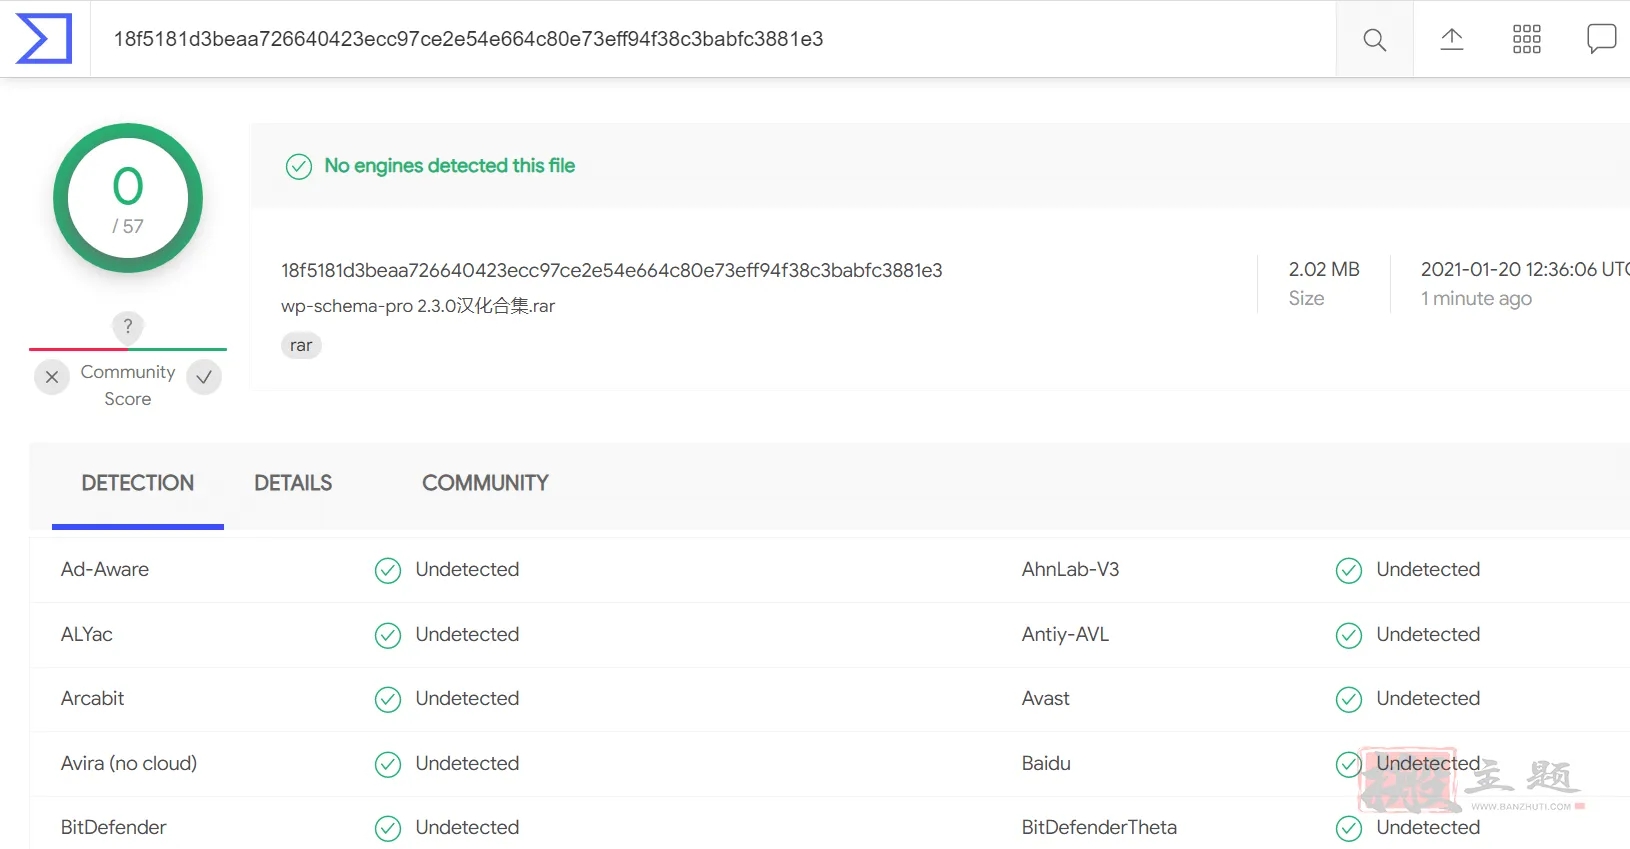Click the Baidu engine name
This screenshot has height=849, width=1630.
[x=1046, y=763]
